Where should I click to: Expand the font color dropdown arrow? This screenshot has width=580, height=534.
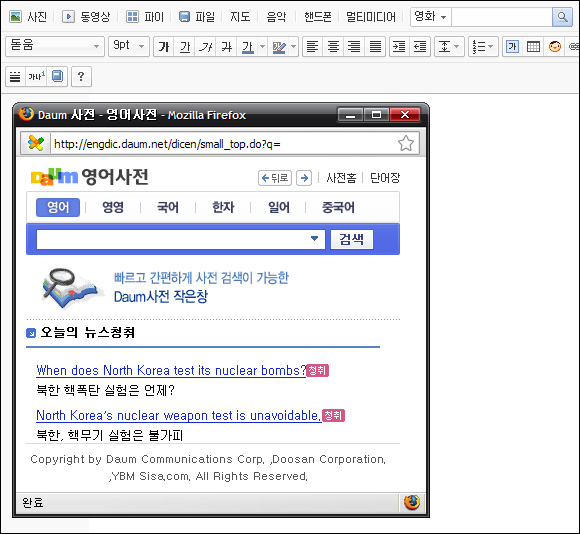click(x=263, y=47)
